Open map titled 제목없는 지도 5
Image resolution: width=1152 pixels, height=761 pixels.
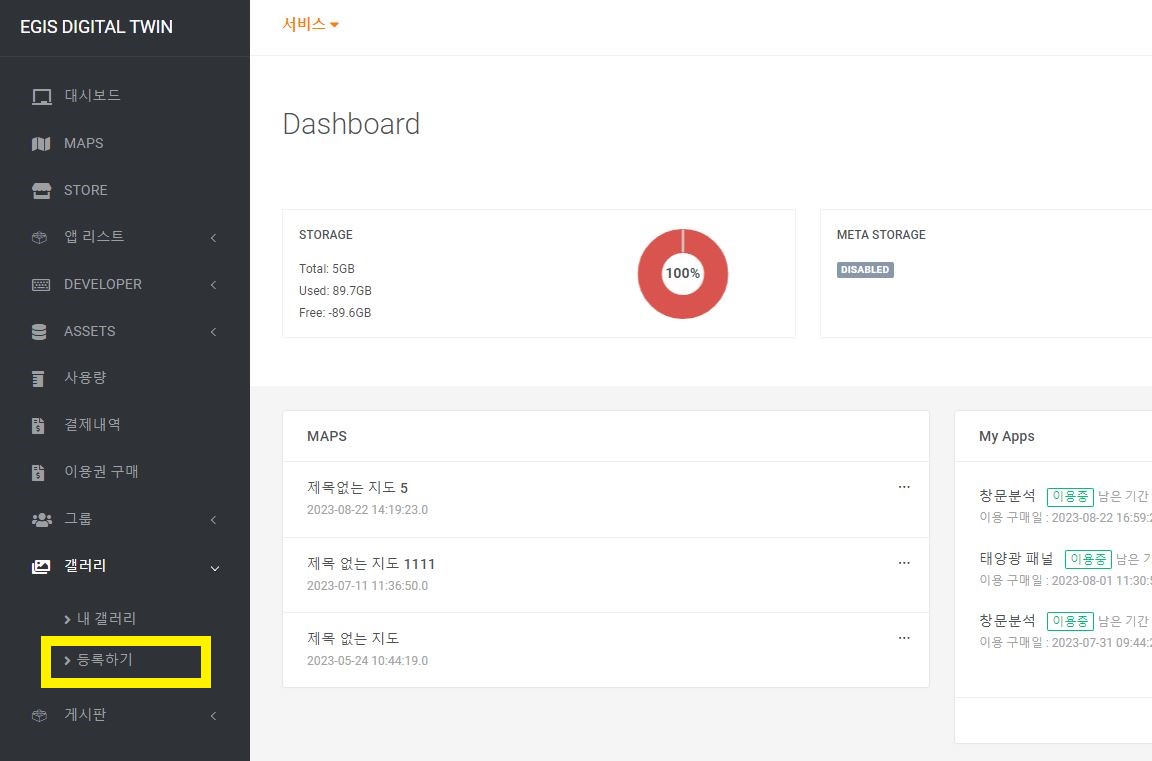(357, 488)
